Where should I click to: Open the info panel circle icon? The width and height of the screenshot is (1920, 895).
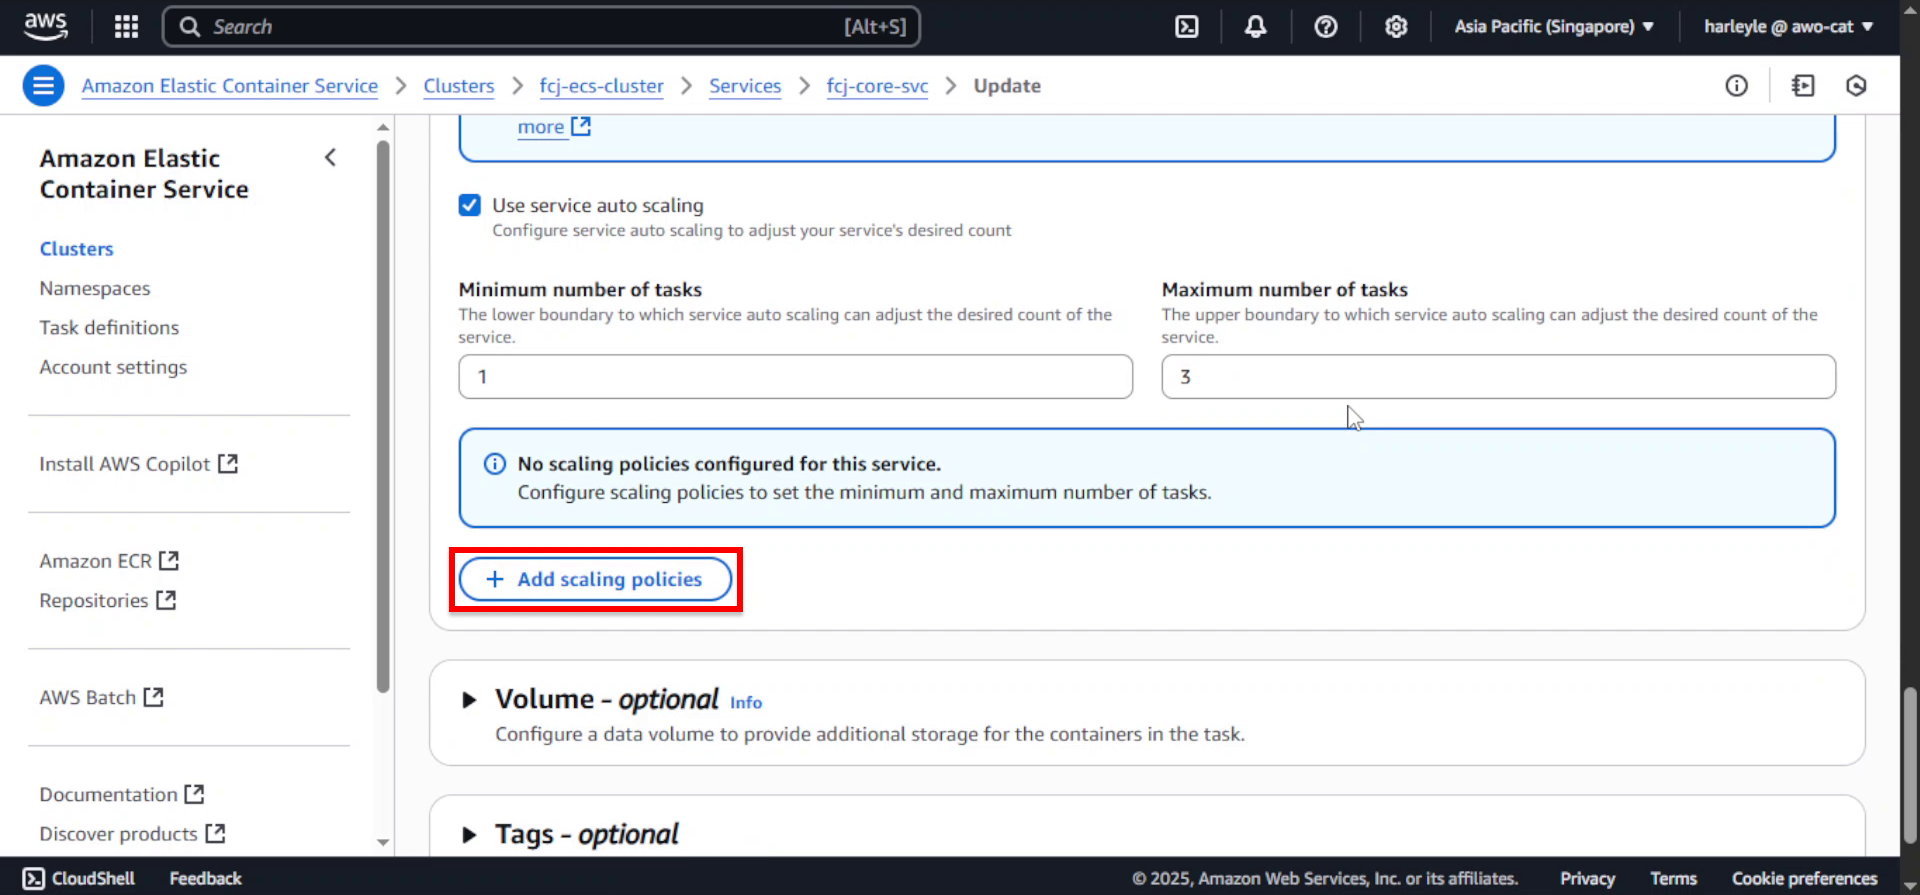pyautogui.click(x=1737, y=86)
